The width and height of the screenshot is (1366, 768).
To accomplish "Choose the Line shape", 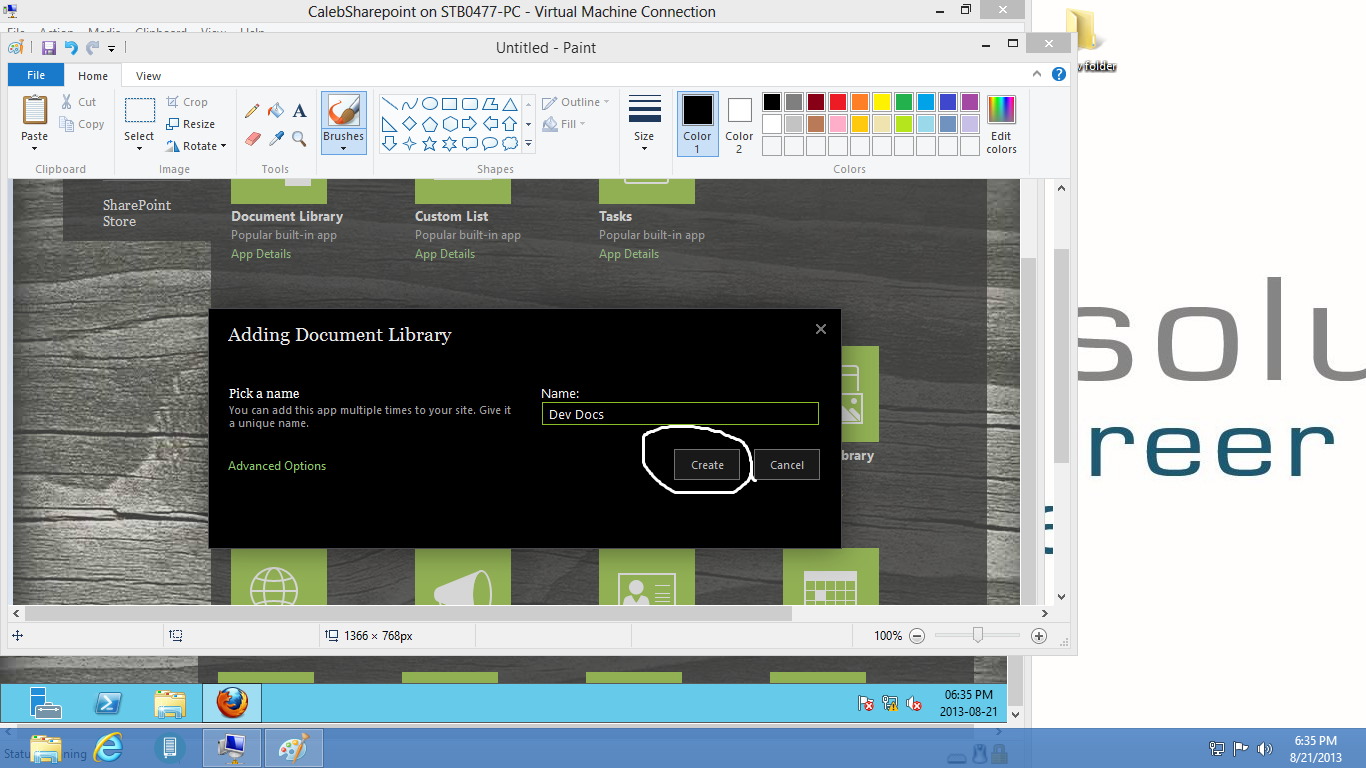I will tap(389, 104).
